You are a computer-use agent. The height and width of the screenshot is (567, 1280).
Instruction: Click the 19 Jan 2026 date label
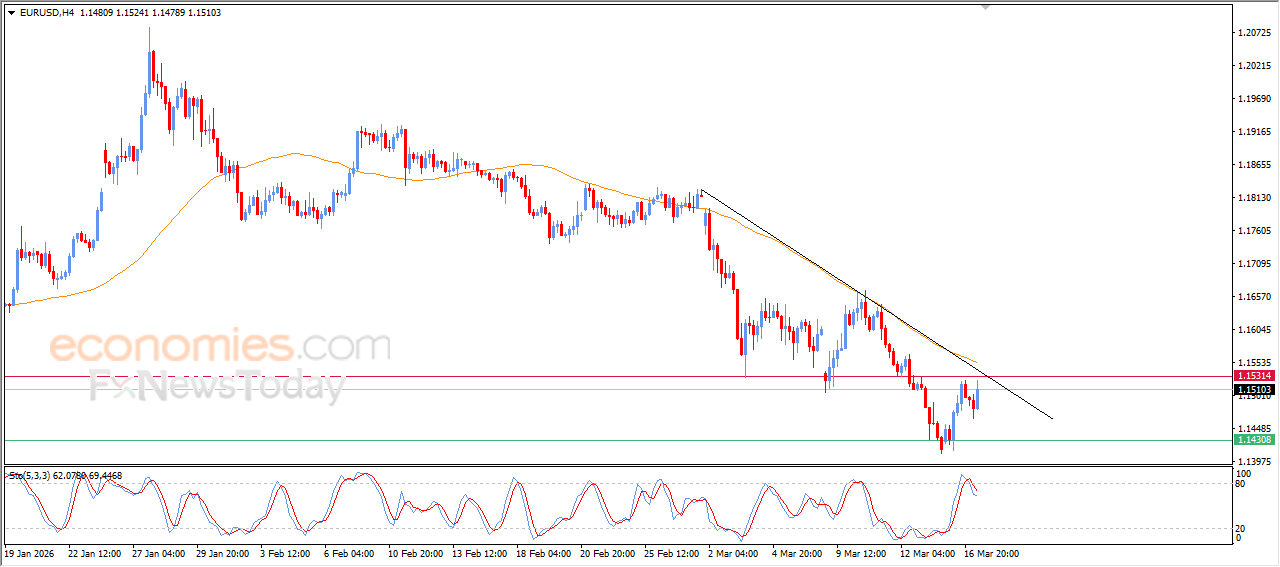click(x=31, y=553)
